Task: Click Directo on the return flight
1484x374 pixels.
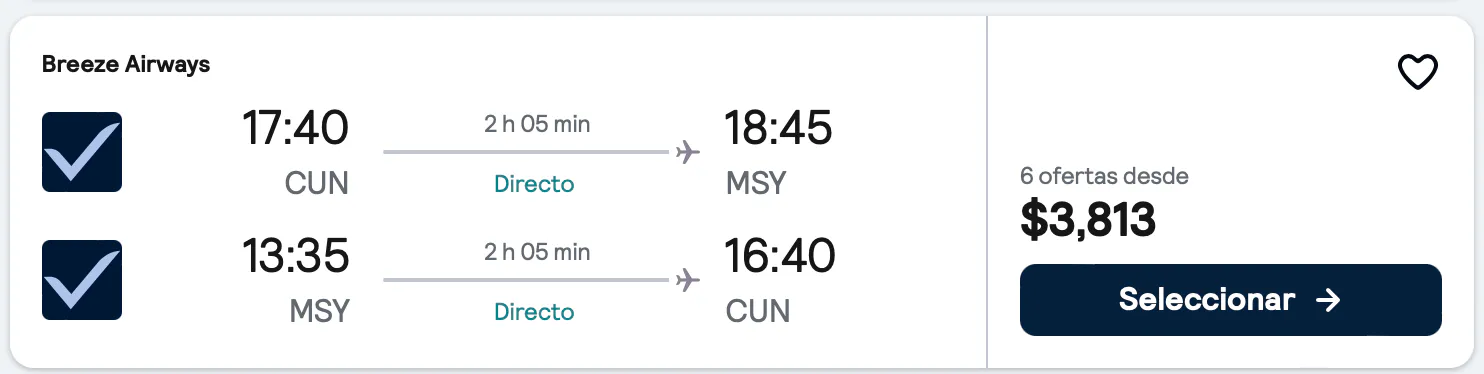Action: point(535,312)
